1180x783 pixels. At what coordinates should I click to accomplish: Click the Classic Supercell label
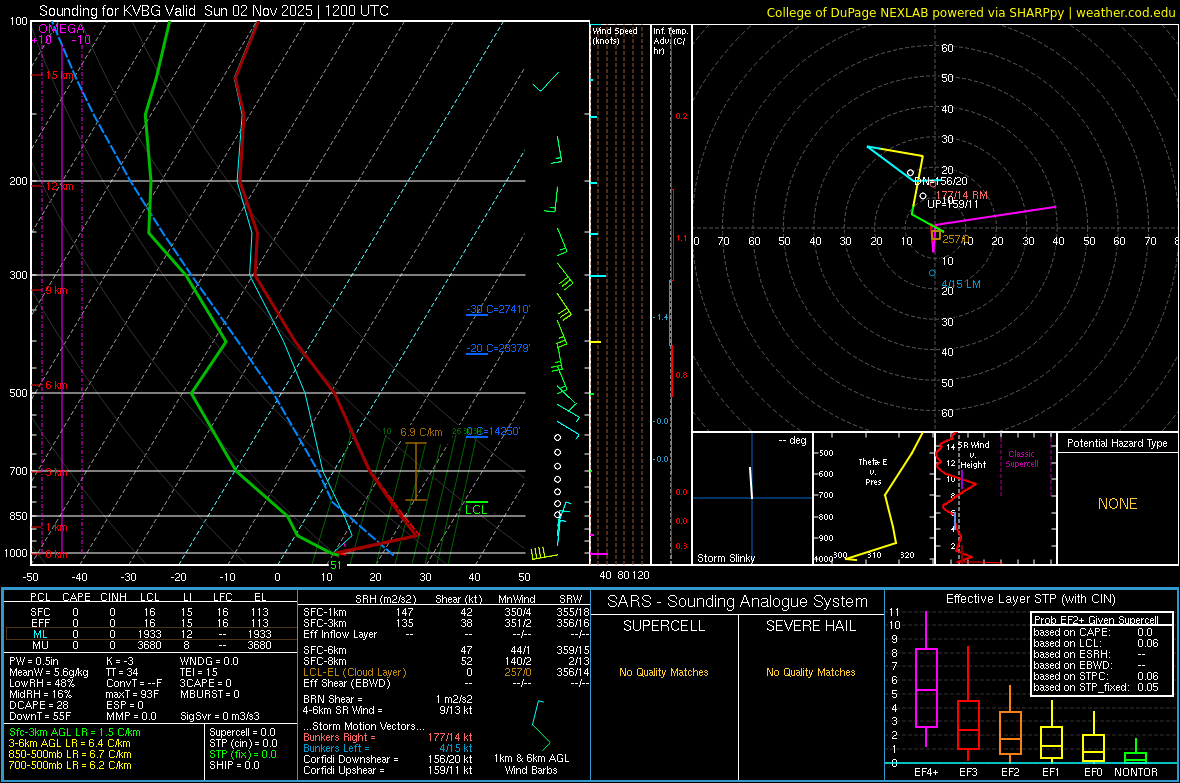coord(1021,459)
